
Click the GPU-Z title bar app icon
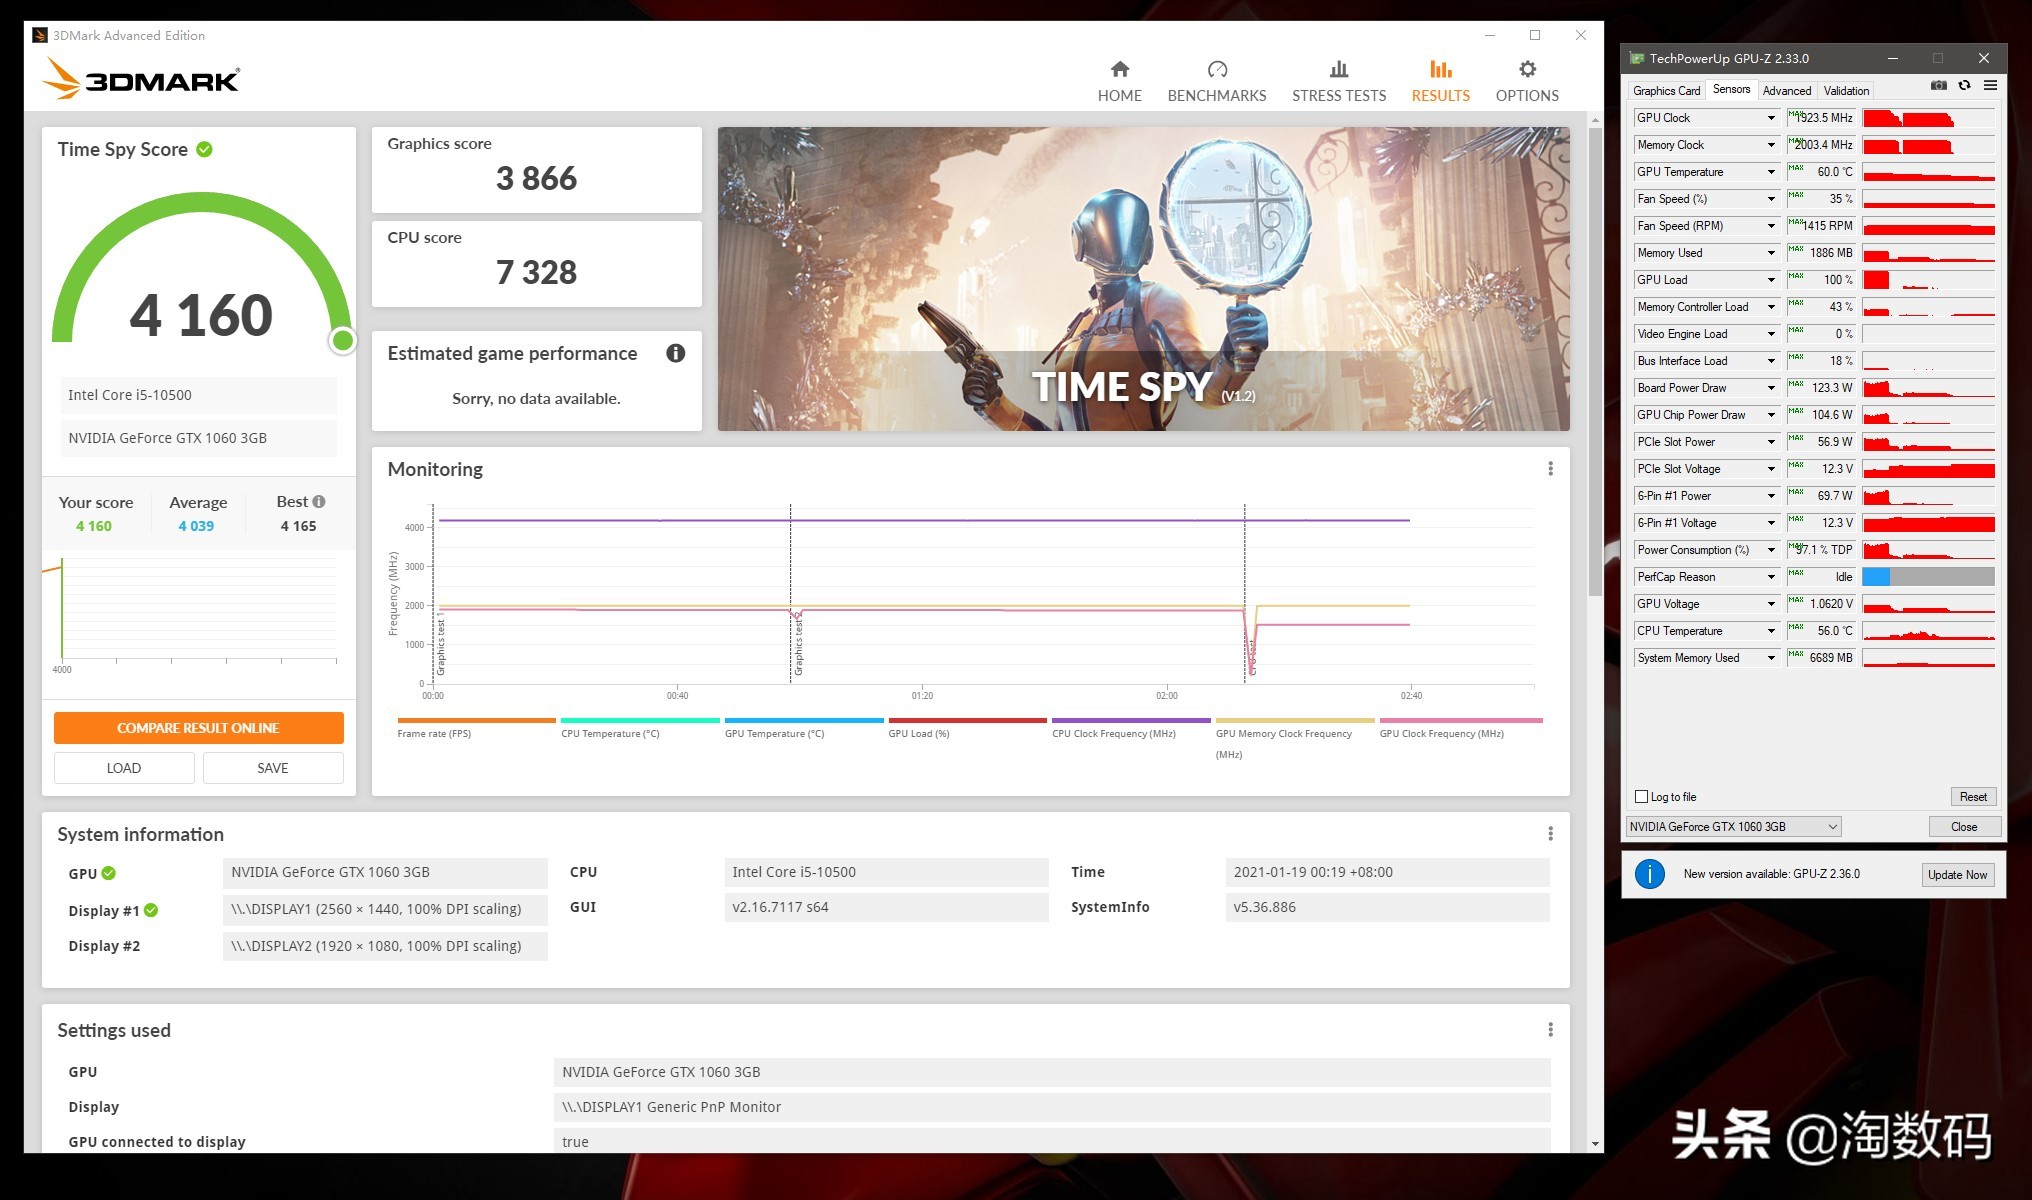pyautogui.click(x=1637, y=58)
